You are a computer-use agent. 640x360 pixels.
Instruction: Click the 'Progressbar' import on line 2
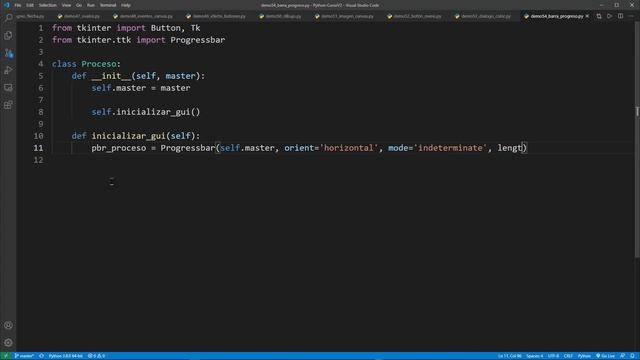pyautogui.click(x=198, y=40)
